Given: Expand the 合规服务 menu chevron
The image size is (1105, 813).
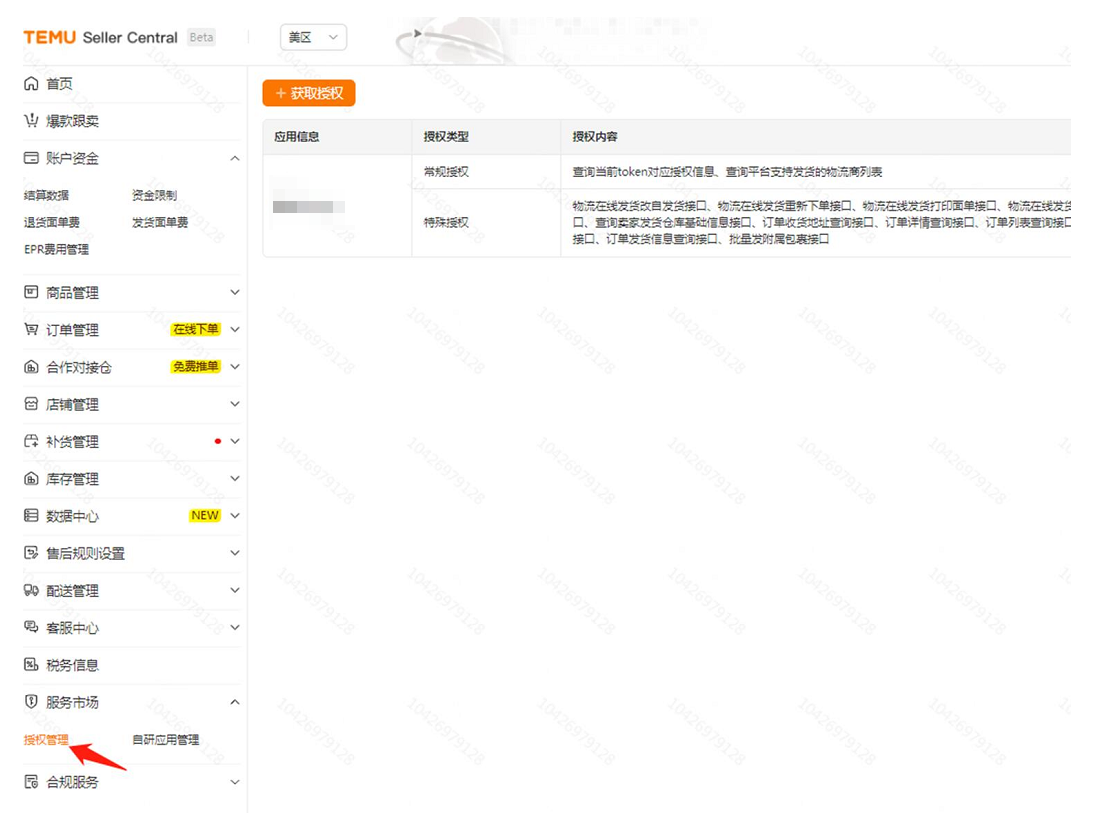Looking at the screenshot, I should coord(235,782).
